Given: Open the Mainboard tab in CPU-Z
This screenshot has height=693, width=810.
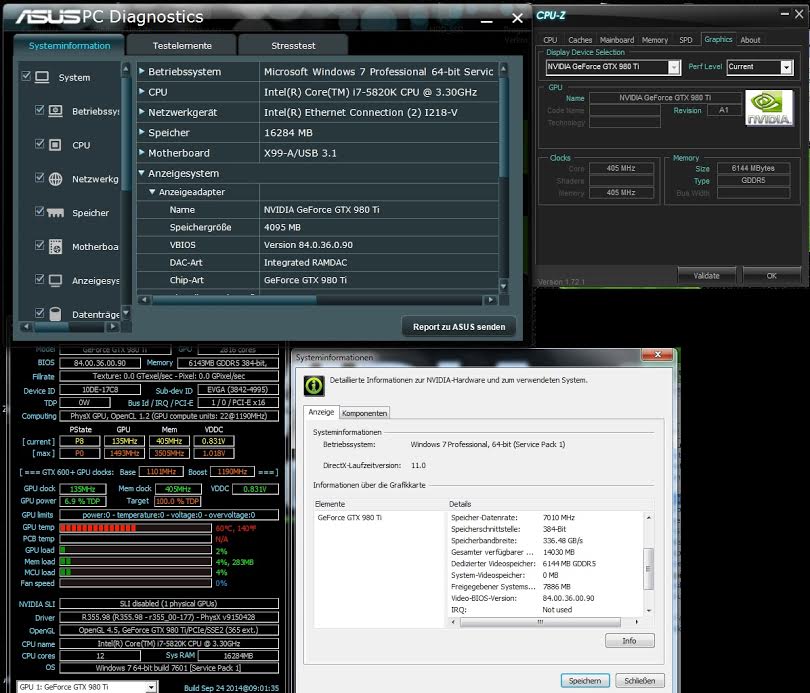Looking at the screenshot, I should click(617, 40).
